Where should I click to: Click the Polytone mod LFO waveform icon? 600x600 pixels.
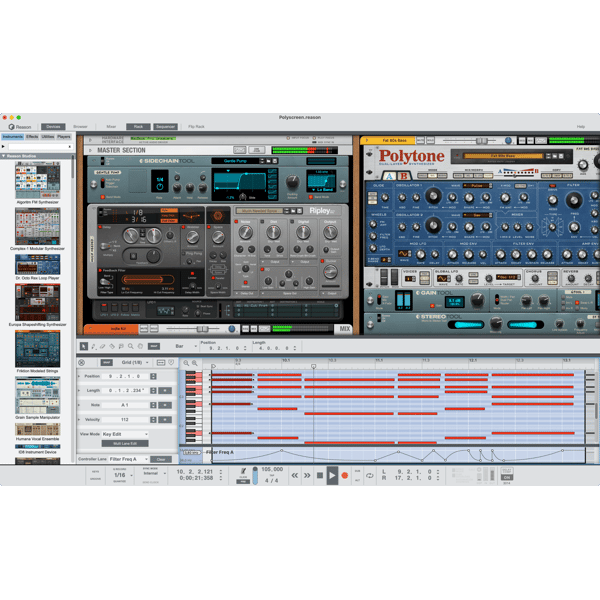pyautogui.click(x=403, y=254)
